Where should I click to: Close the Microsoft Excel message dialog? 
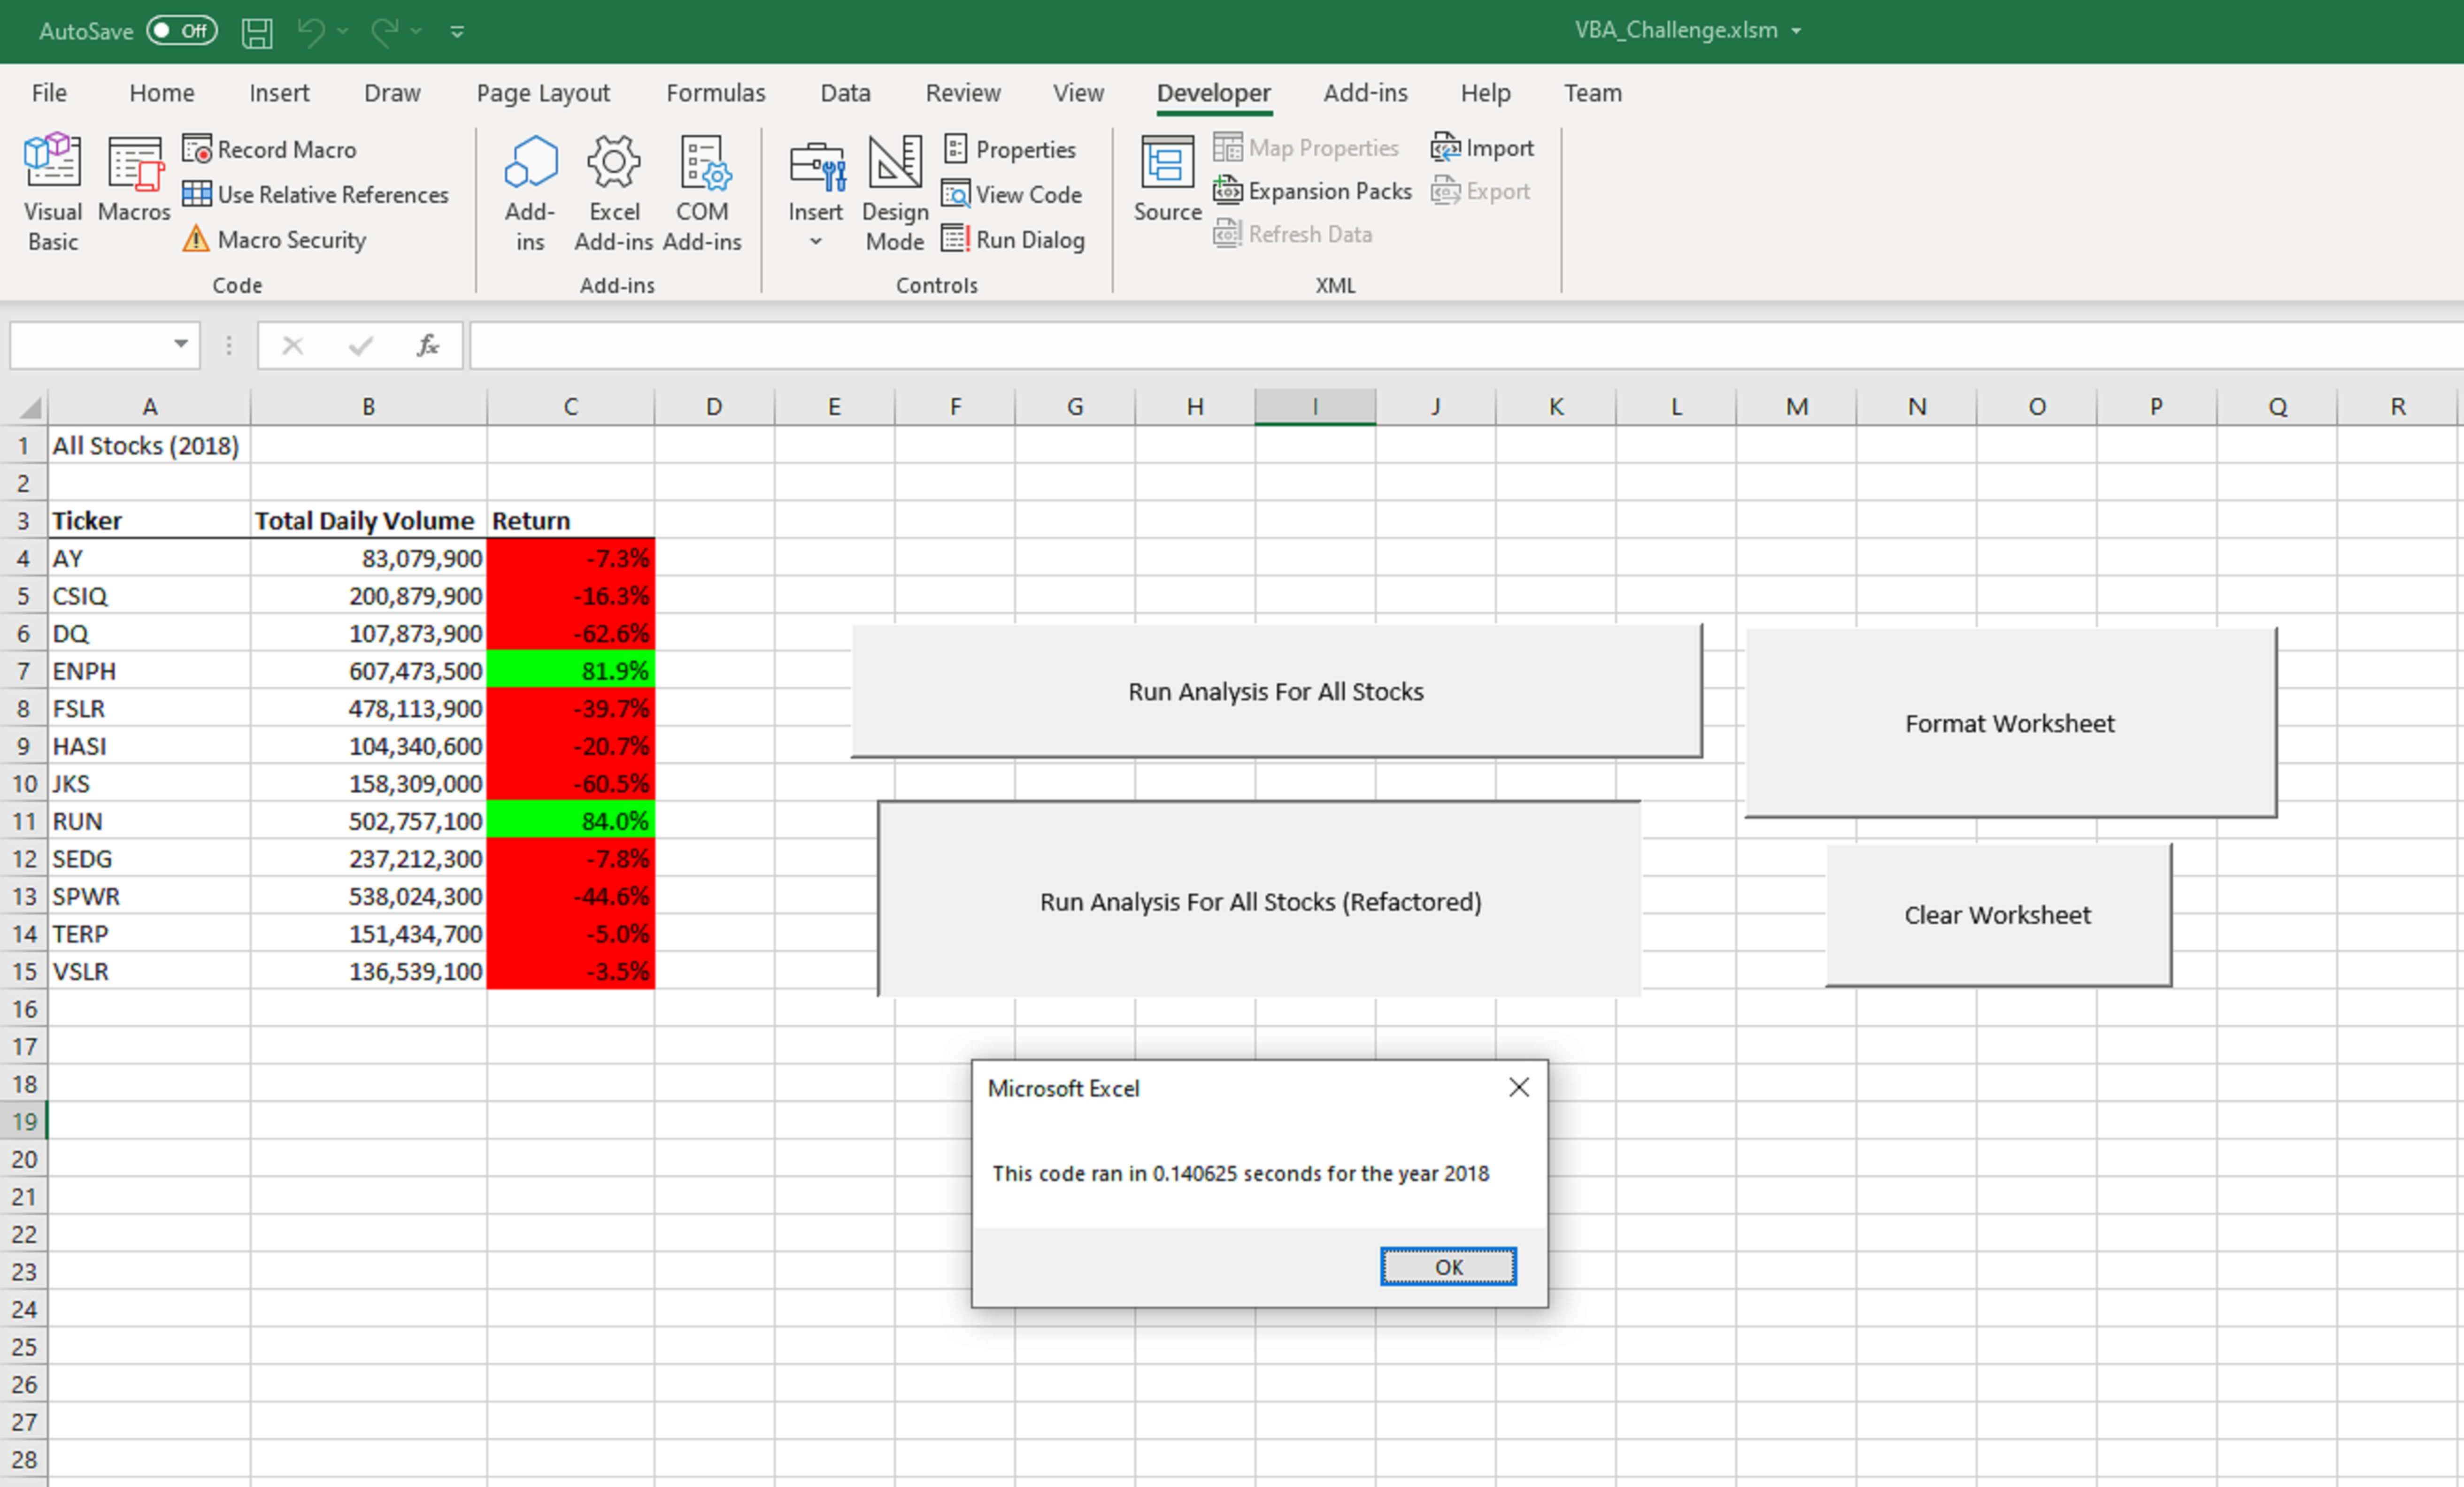[1519, 1087]
